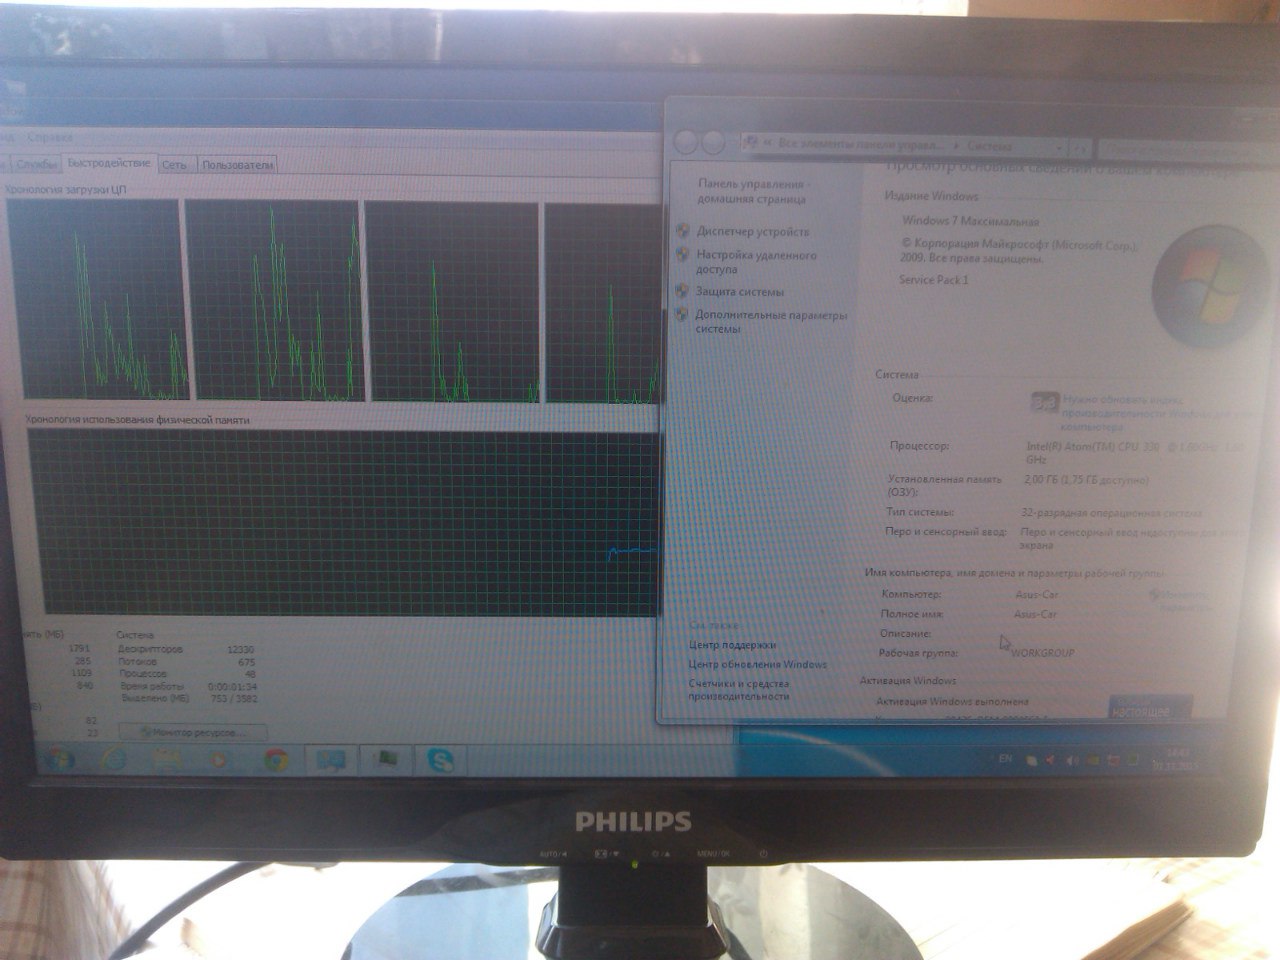Switch to the Сеть tab
This screenshot has height=960, width=1280.
pyautogui.click(x=175, y=165)
